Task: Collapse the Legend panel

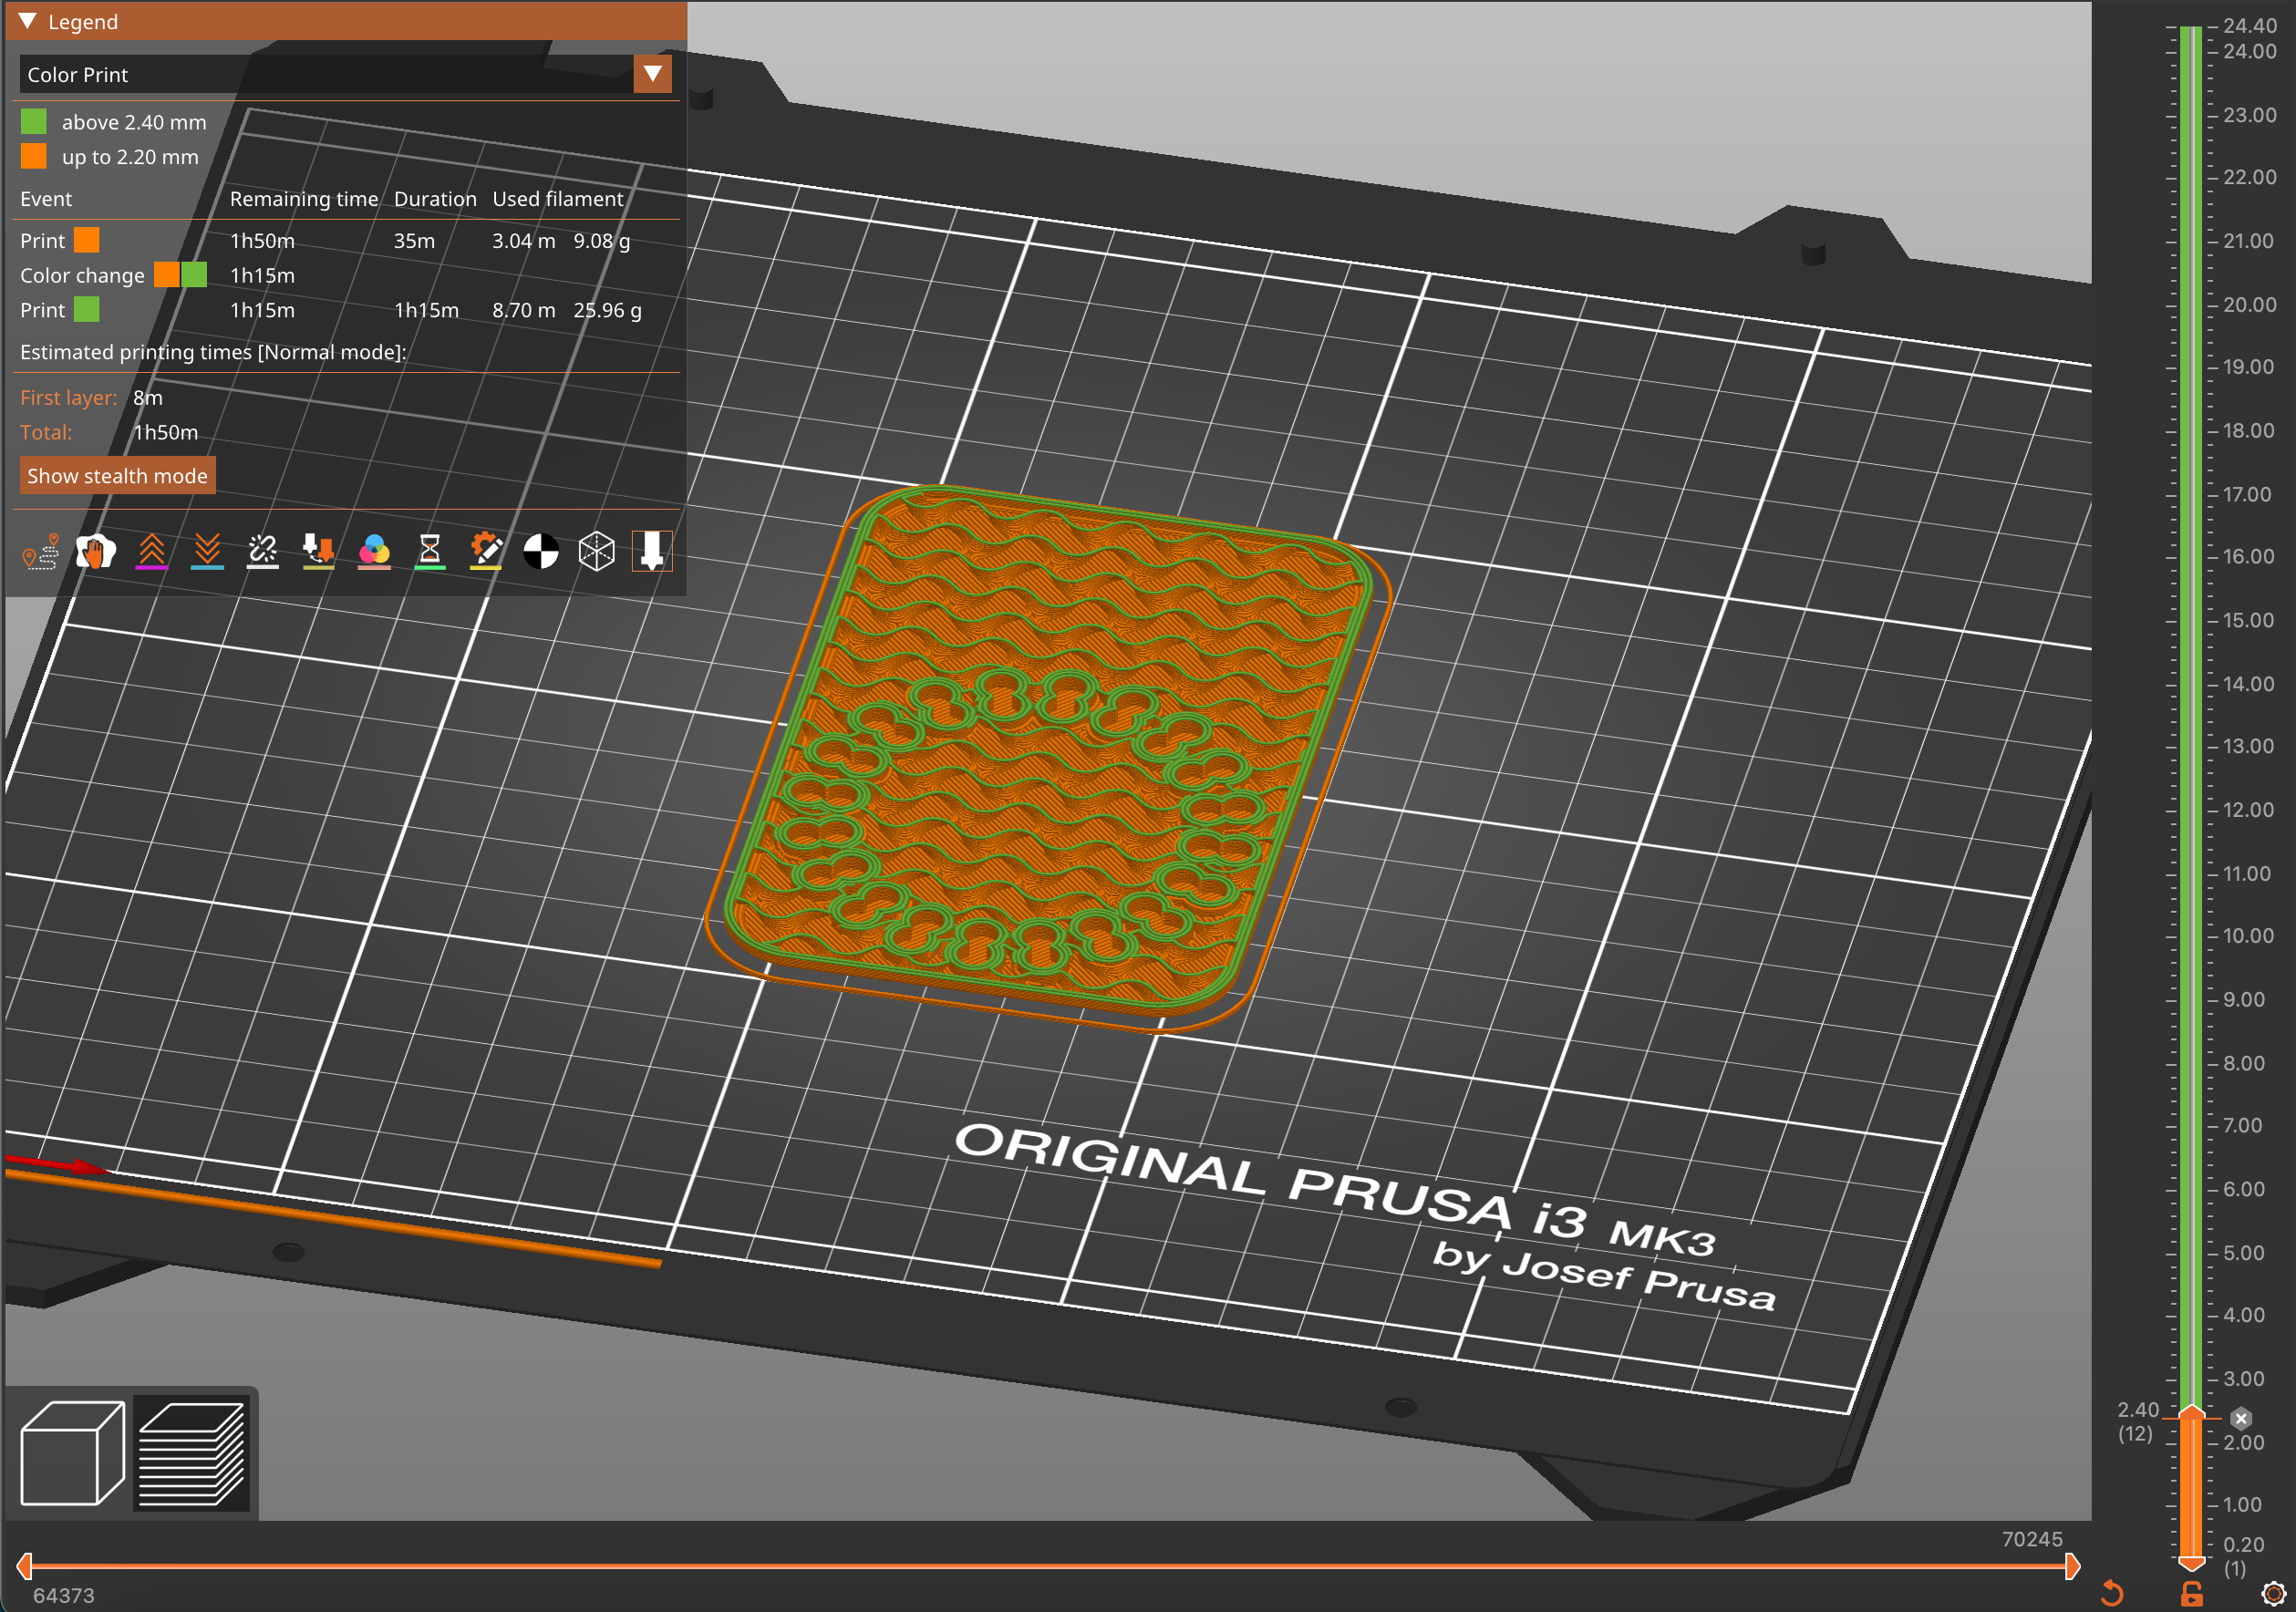Action: click(28, 21)
